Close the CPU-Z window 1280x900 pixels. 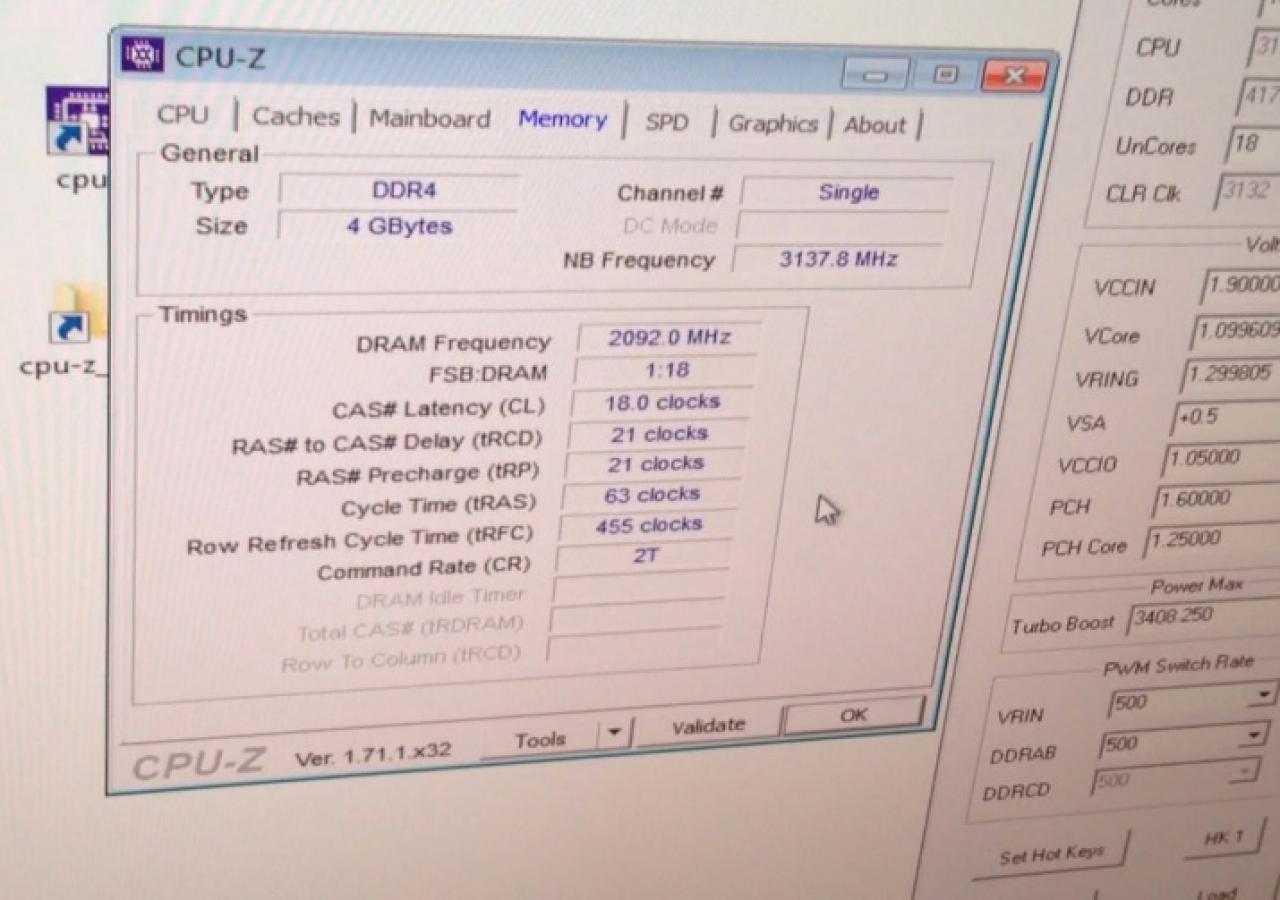pyautogui.click(x=1014, y=76)
